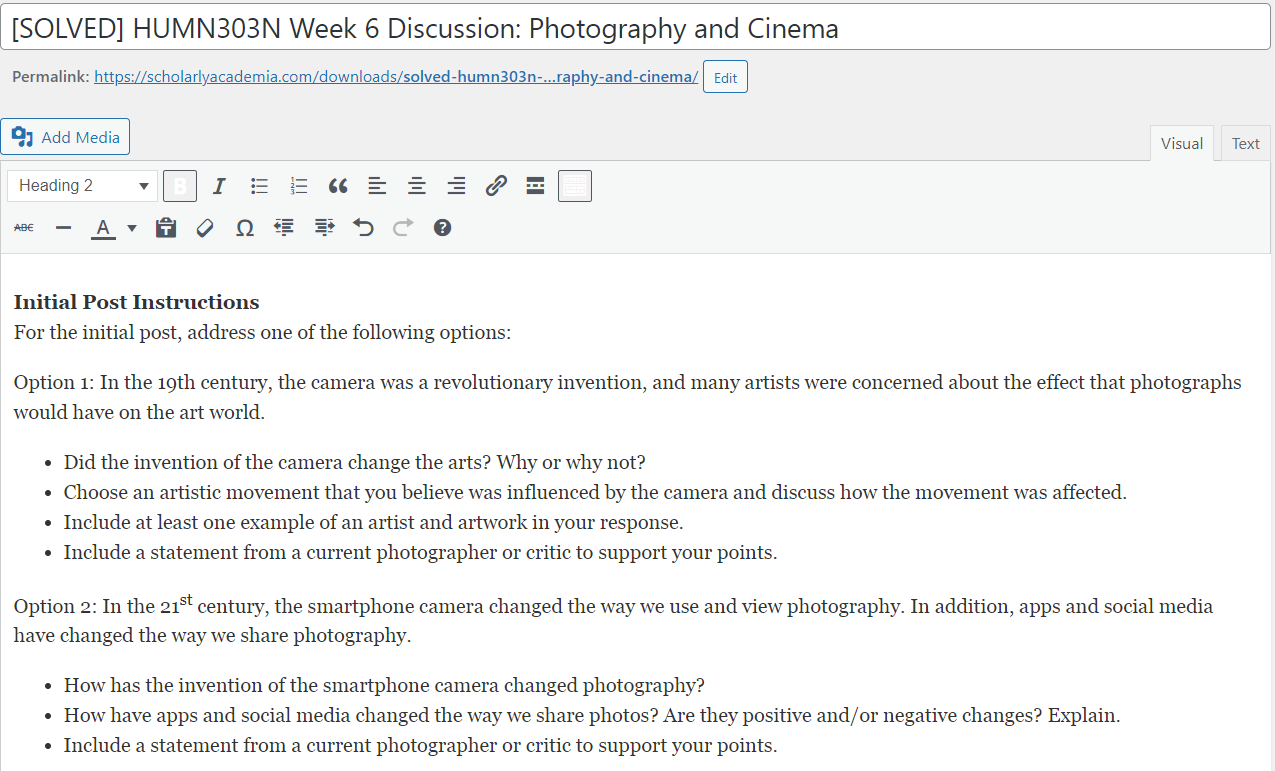The width and height of the screenshot is (1275, 771).
Task: Apply strikethrough formatting
Action: tap(24, 228)
